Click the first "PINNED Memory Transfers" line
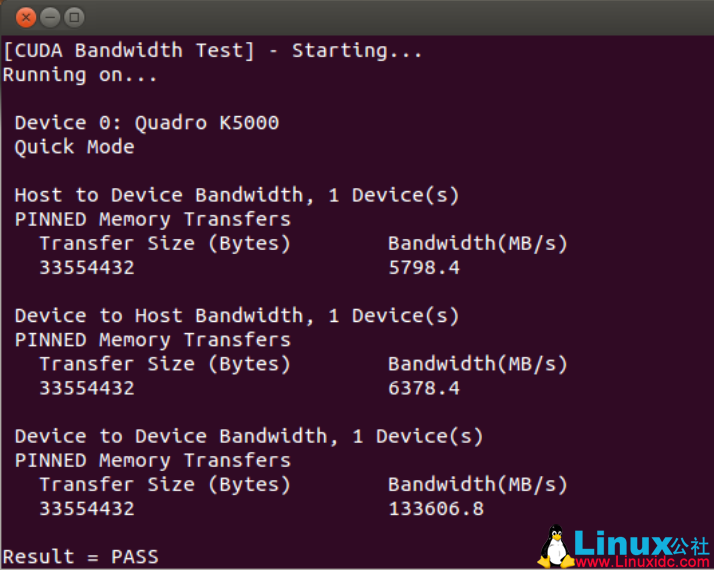The image size is (714, 572). point(152,219)
